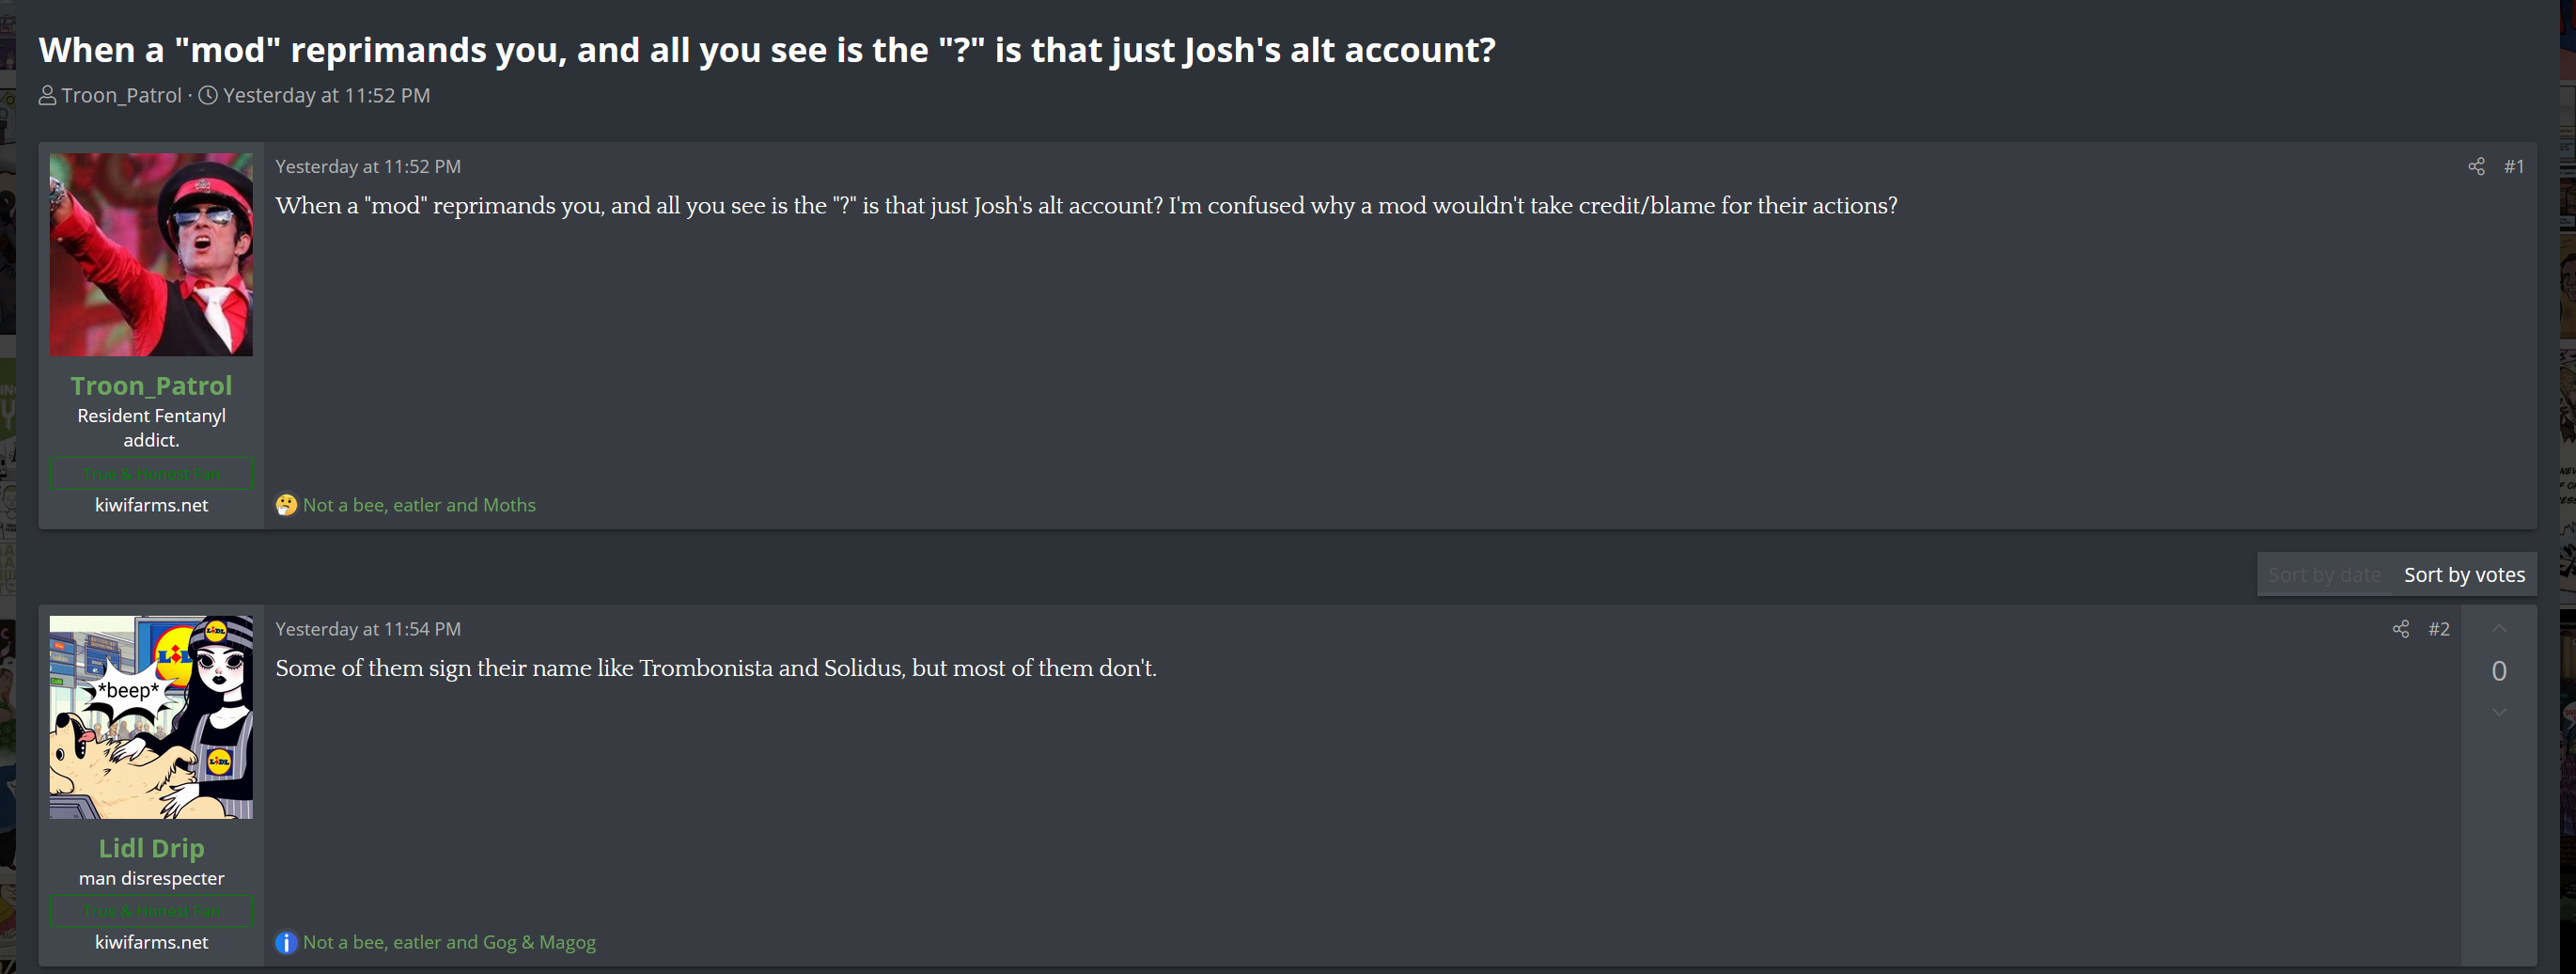Image resolution: width=2576 pixels, height=974 pixels.
Task: Switch to Sort by date
Action: [x=2324, y=575]
